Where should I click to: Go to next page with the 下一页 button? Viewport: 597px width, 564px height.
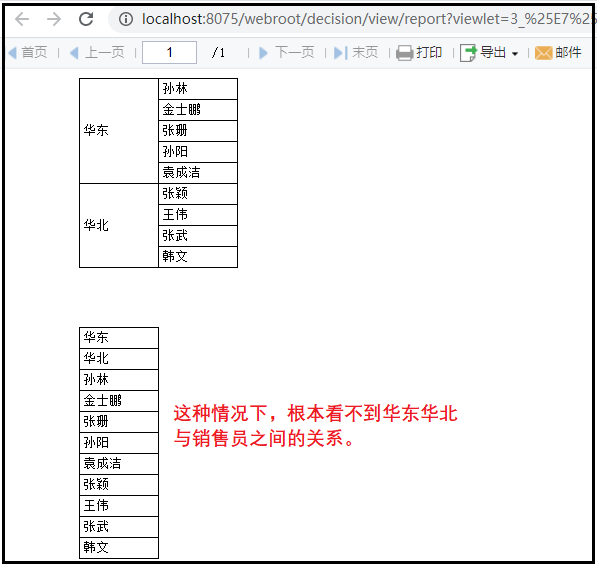click(x=287, y=52)
